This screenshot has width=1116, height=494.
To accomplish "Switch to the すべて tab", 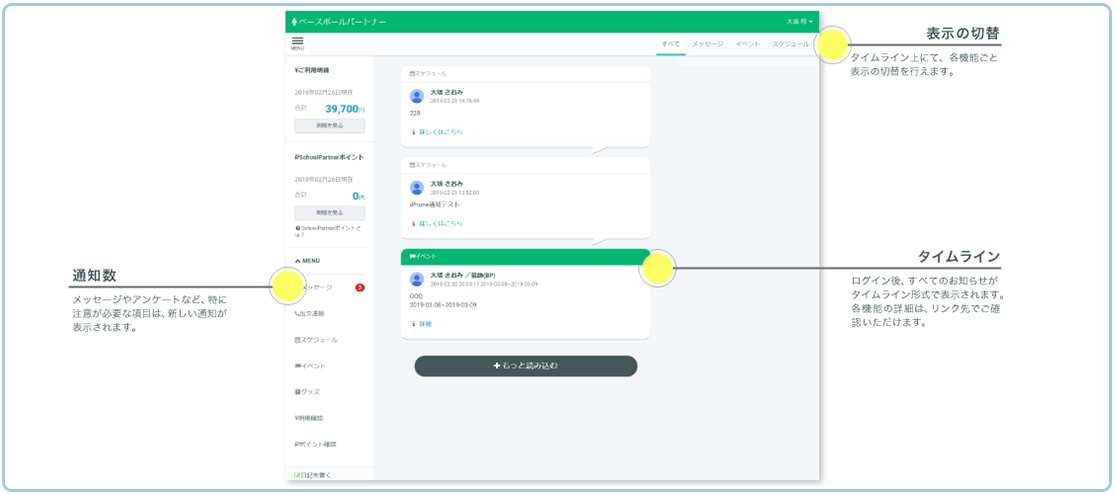I will click(x=670, y=45).
